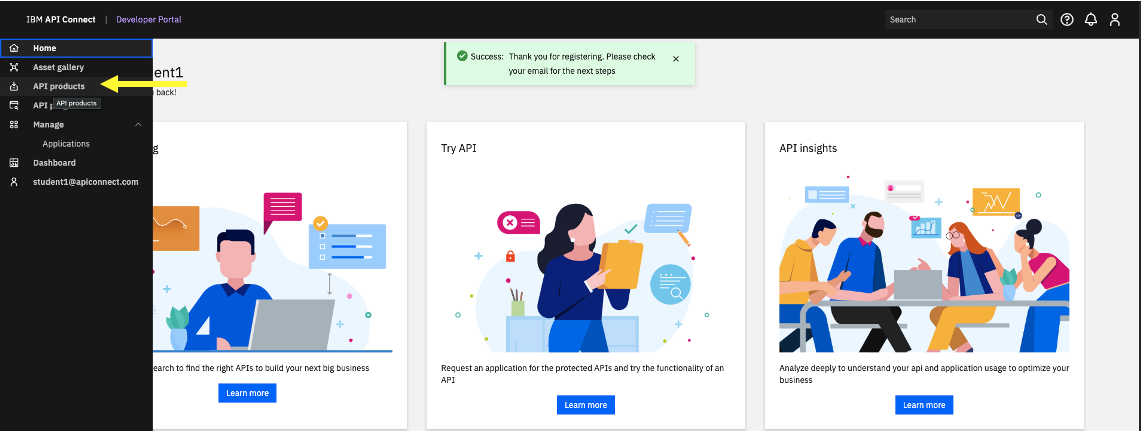Open the API products menu item
The width and height of the screenshot is (1141, 431).
[x=58, y=87]
